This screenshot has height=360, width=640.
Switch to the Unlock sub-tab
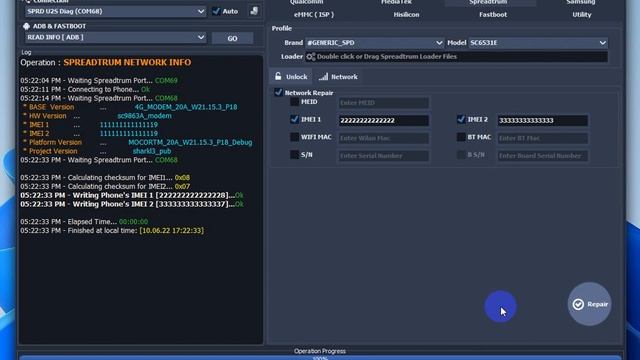click(291, 77)
